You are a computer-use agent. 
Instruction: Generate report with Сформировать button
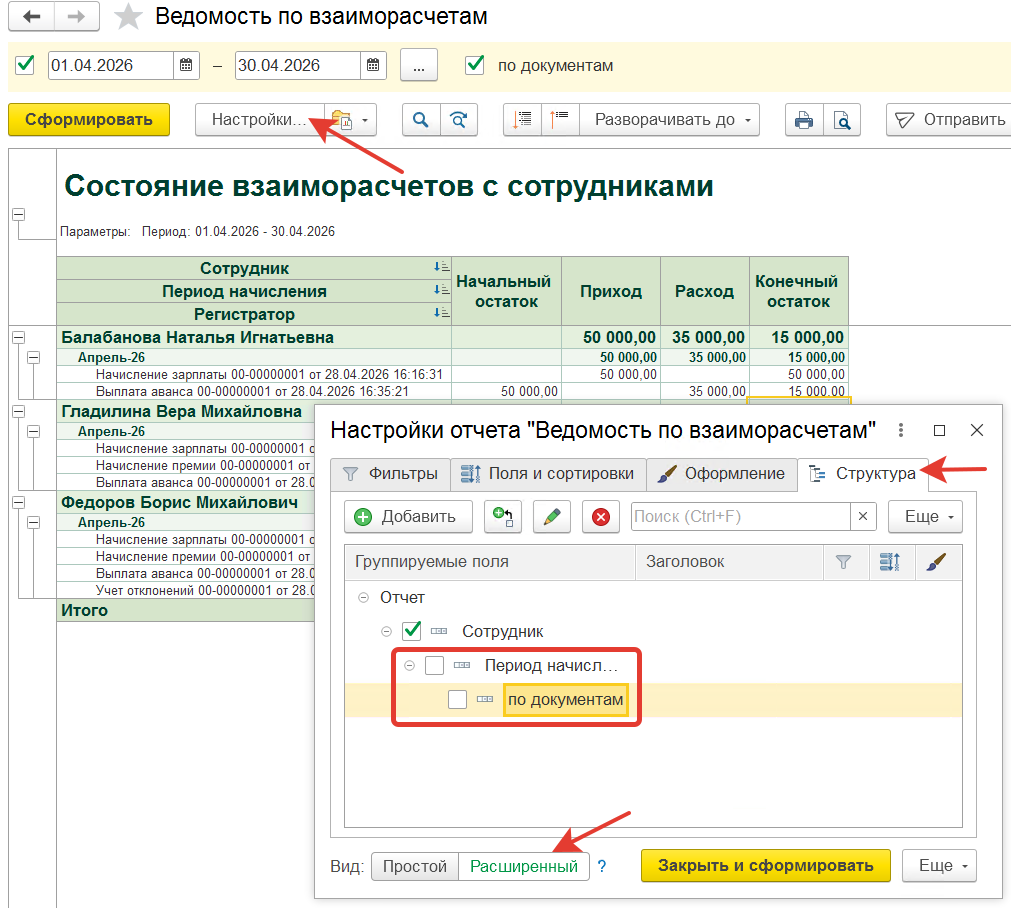coord(89,119)
